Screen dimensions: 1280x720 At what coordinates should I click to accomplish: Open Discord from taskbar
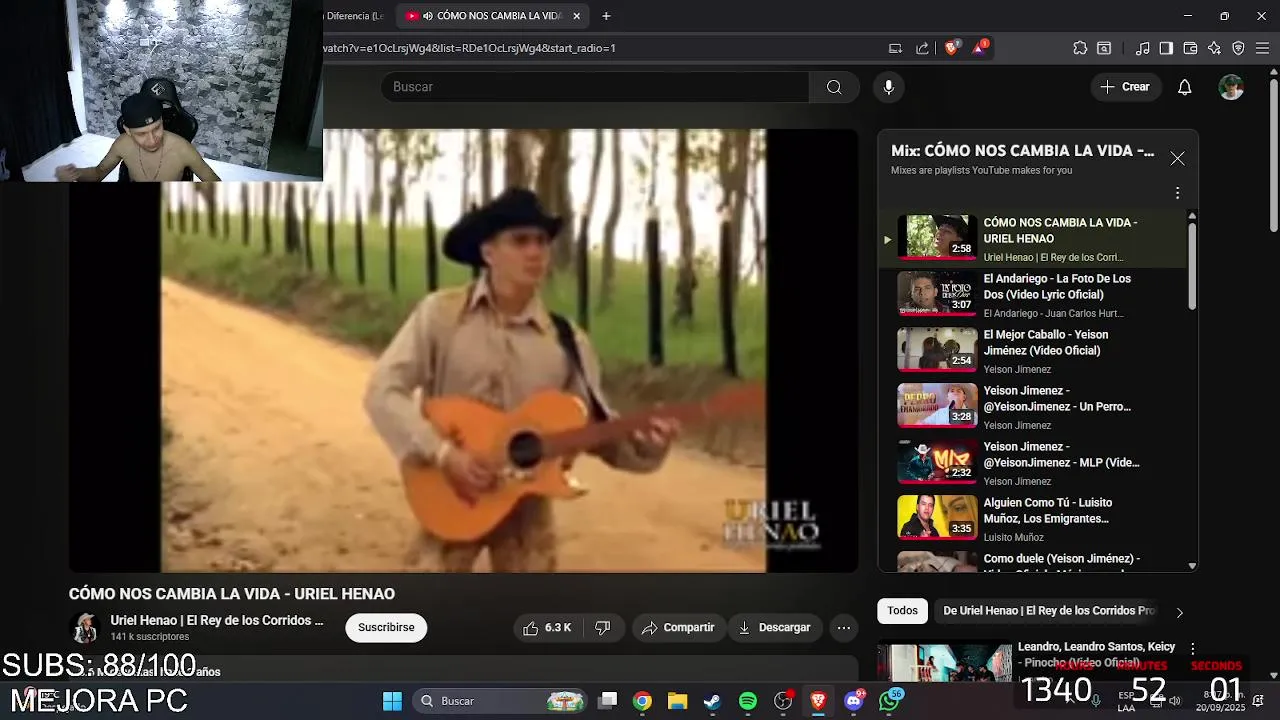pyautogui.click(x=853, y=701)
